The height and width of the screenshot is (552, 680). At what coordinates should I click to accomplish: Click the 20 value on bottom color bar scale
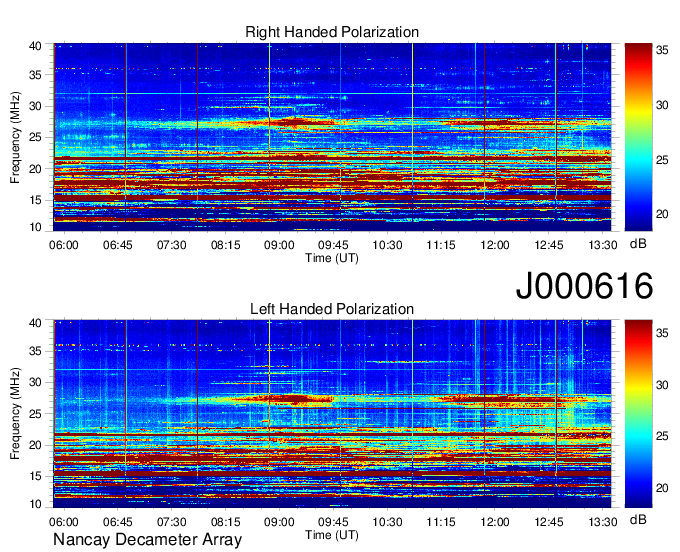(662, 488)
